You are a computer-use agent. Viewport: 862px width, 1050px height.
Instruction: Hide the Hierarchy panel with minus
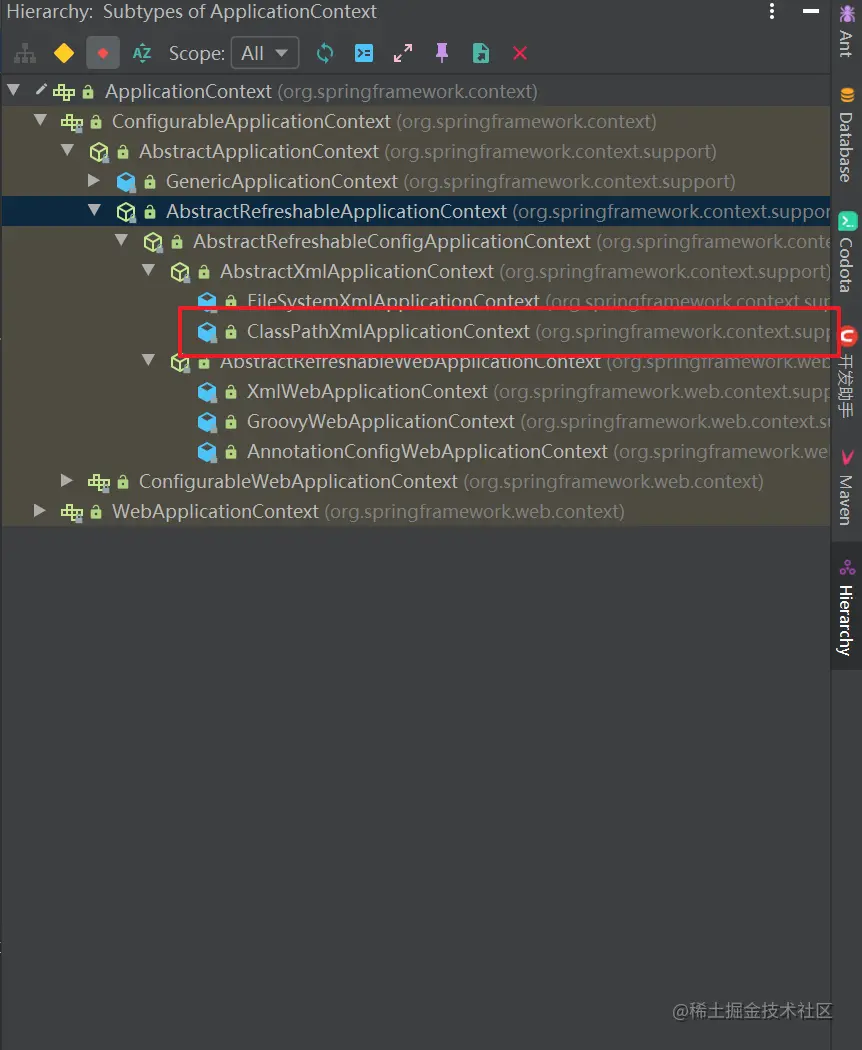[811, 11]
